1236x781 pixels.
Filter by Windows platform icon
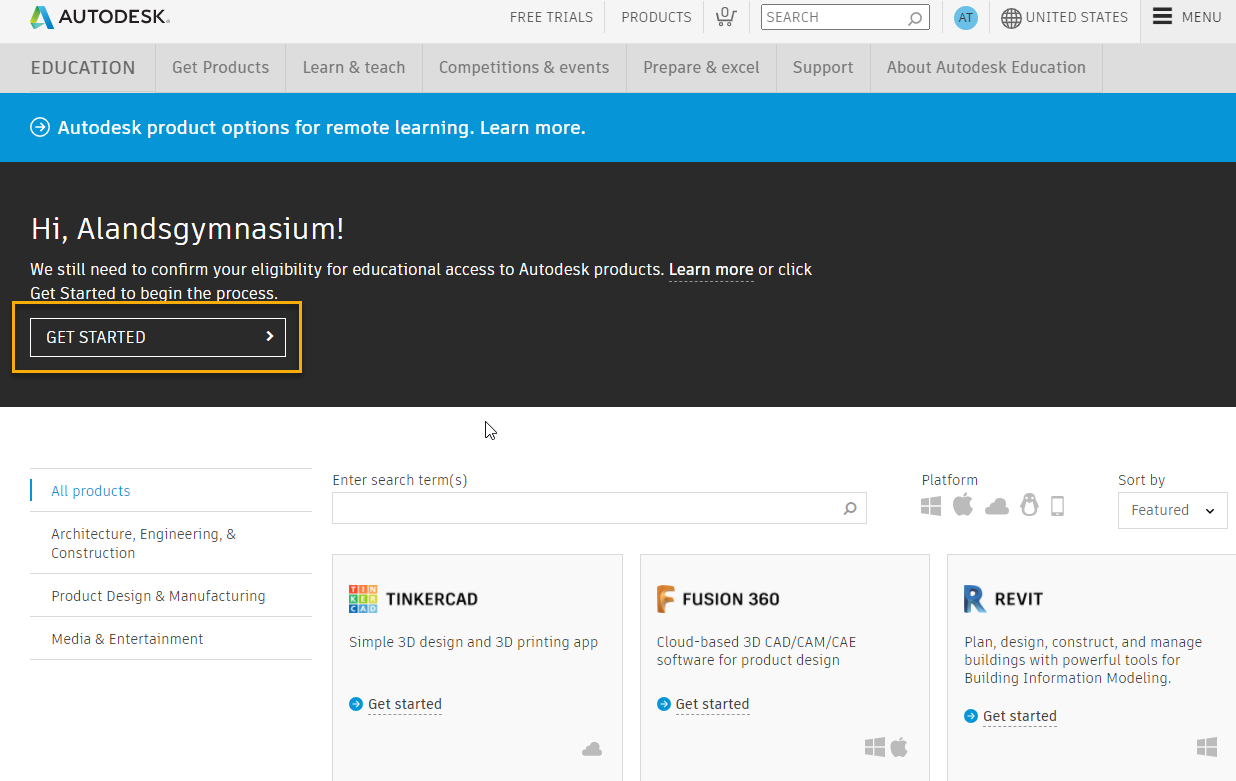(x=931, y=506)
